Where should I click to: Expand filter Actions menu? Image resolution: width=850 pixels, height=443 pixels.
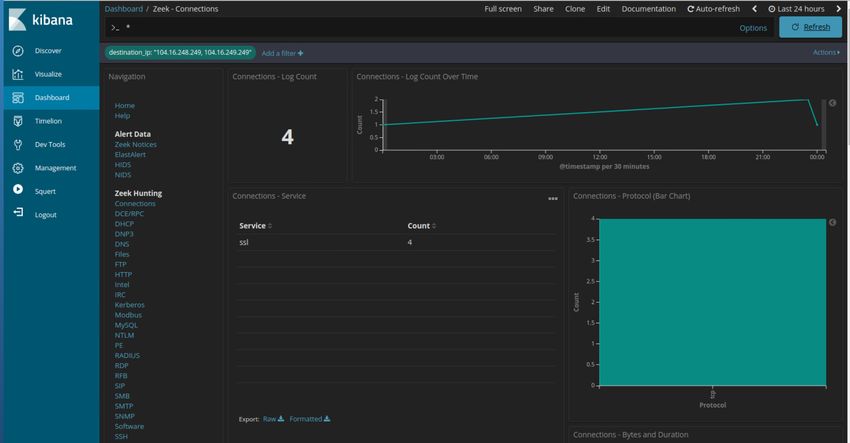[x=826, y=53]
